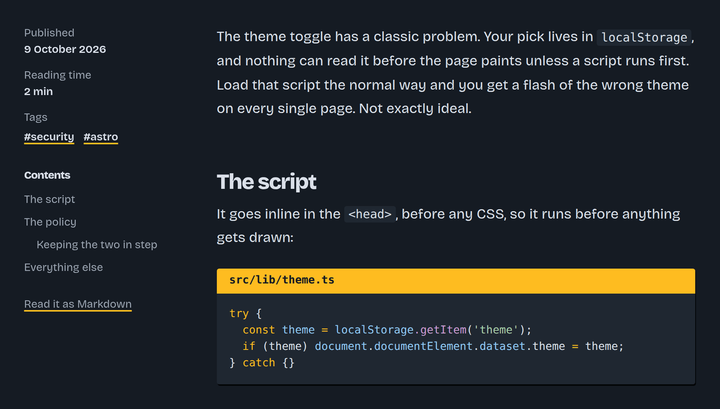This screenshot has width=720, height=409.
Task: Open the 'Read it as Markdown' link
Action: click(78, 304)
